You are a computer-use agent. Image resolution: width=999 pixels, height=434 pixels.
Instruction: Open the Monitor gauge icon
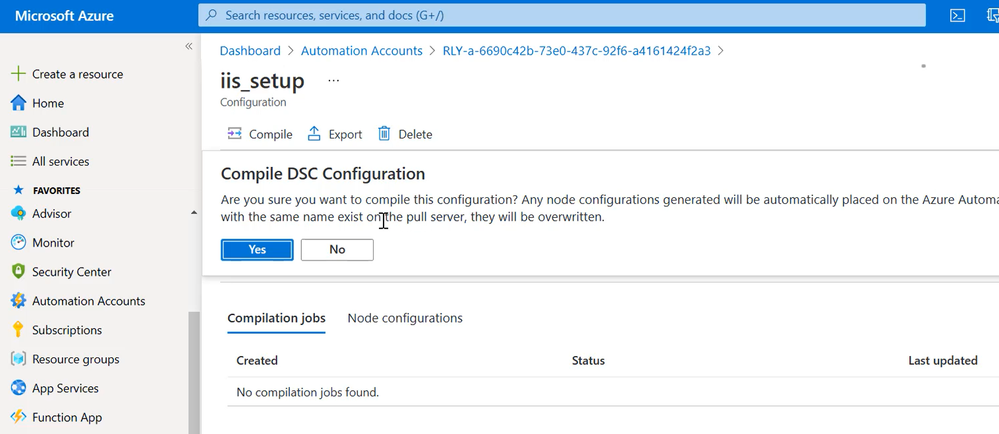(x=18, y=243)
